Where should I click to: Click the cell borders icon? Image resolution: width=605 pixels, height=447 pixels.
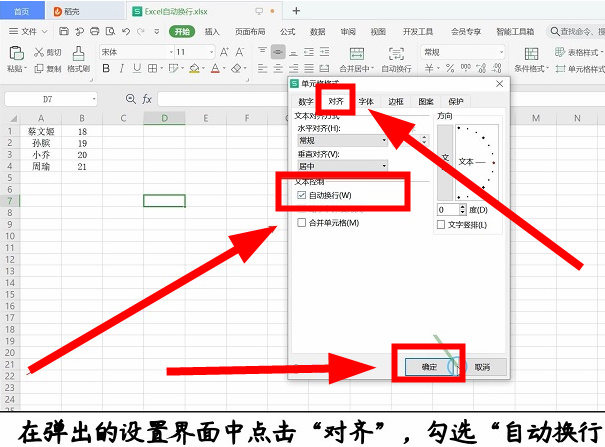coord(152,68)
